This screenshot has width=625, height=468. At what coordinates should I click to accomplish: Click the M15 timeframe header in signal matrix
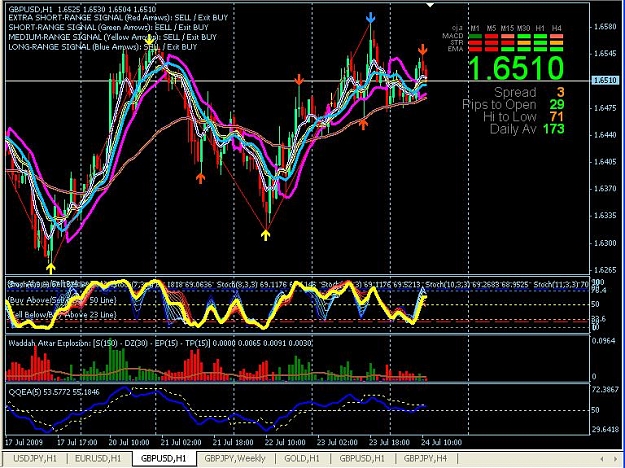coord(507,28)
